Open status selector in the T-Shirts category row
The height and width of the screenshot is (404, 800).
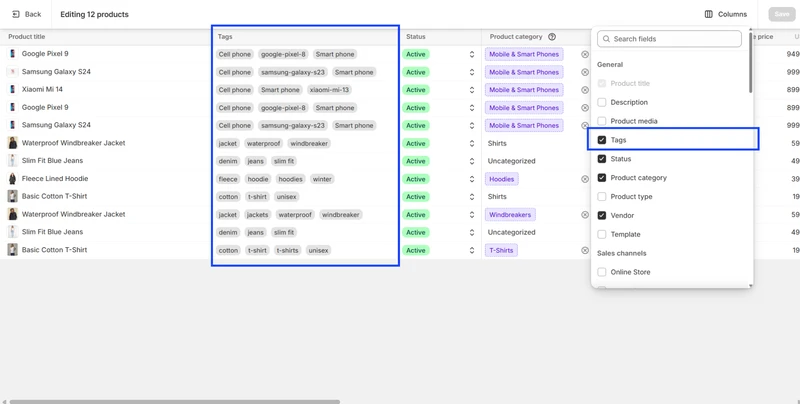[x=472, y=250]
